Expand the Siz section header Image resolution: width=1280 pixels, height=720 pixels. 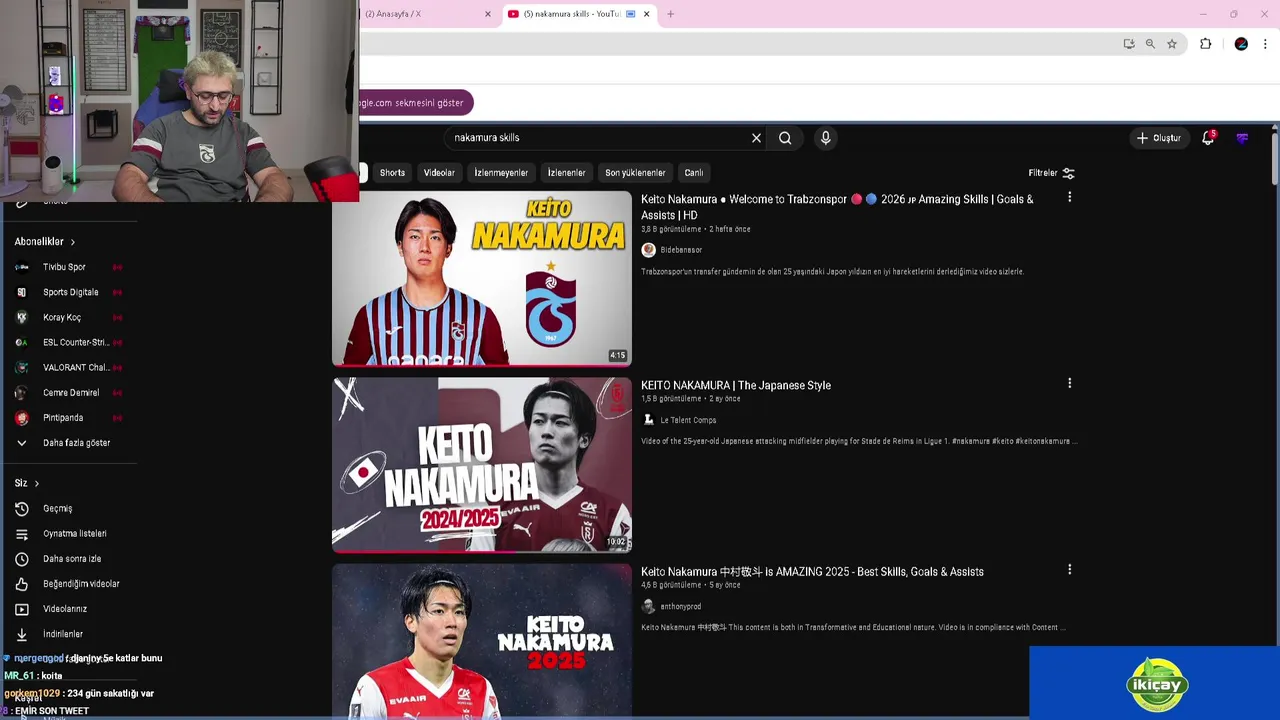(x=26, y=483)
